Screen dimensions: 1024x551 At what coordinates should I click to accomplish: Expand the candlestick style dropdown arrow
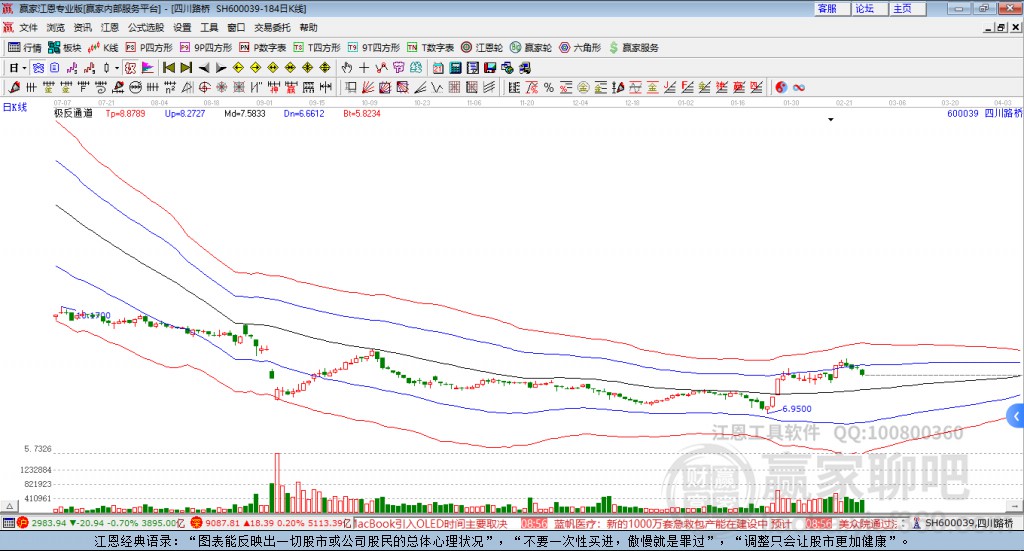coord(117,68)
